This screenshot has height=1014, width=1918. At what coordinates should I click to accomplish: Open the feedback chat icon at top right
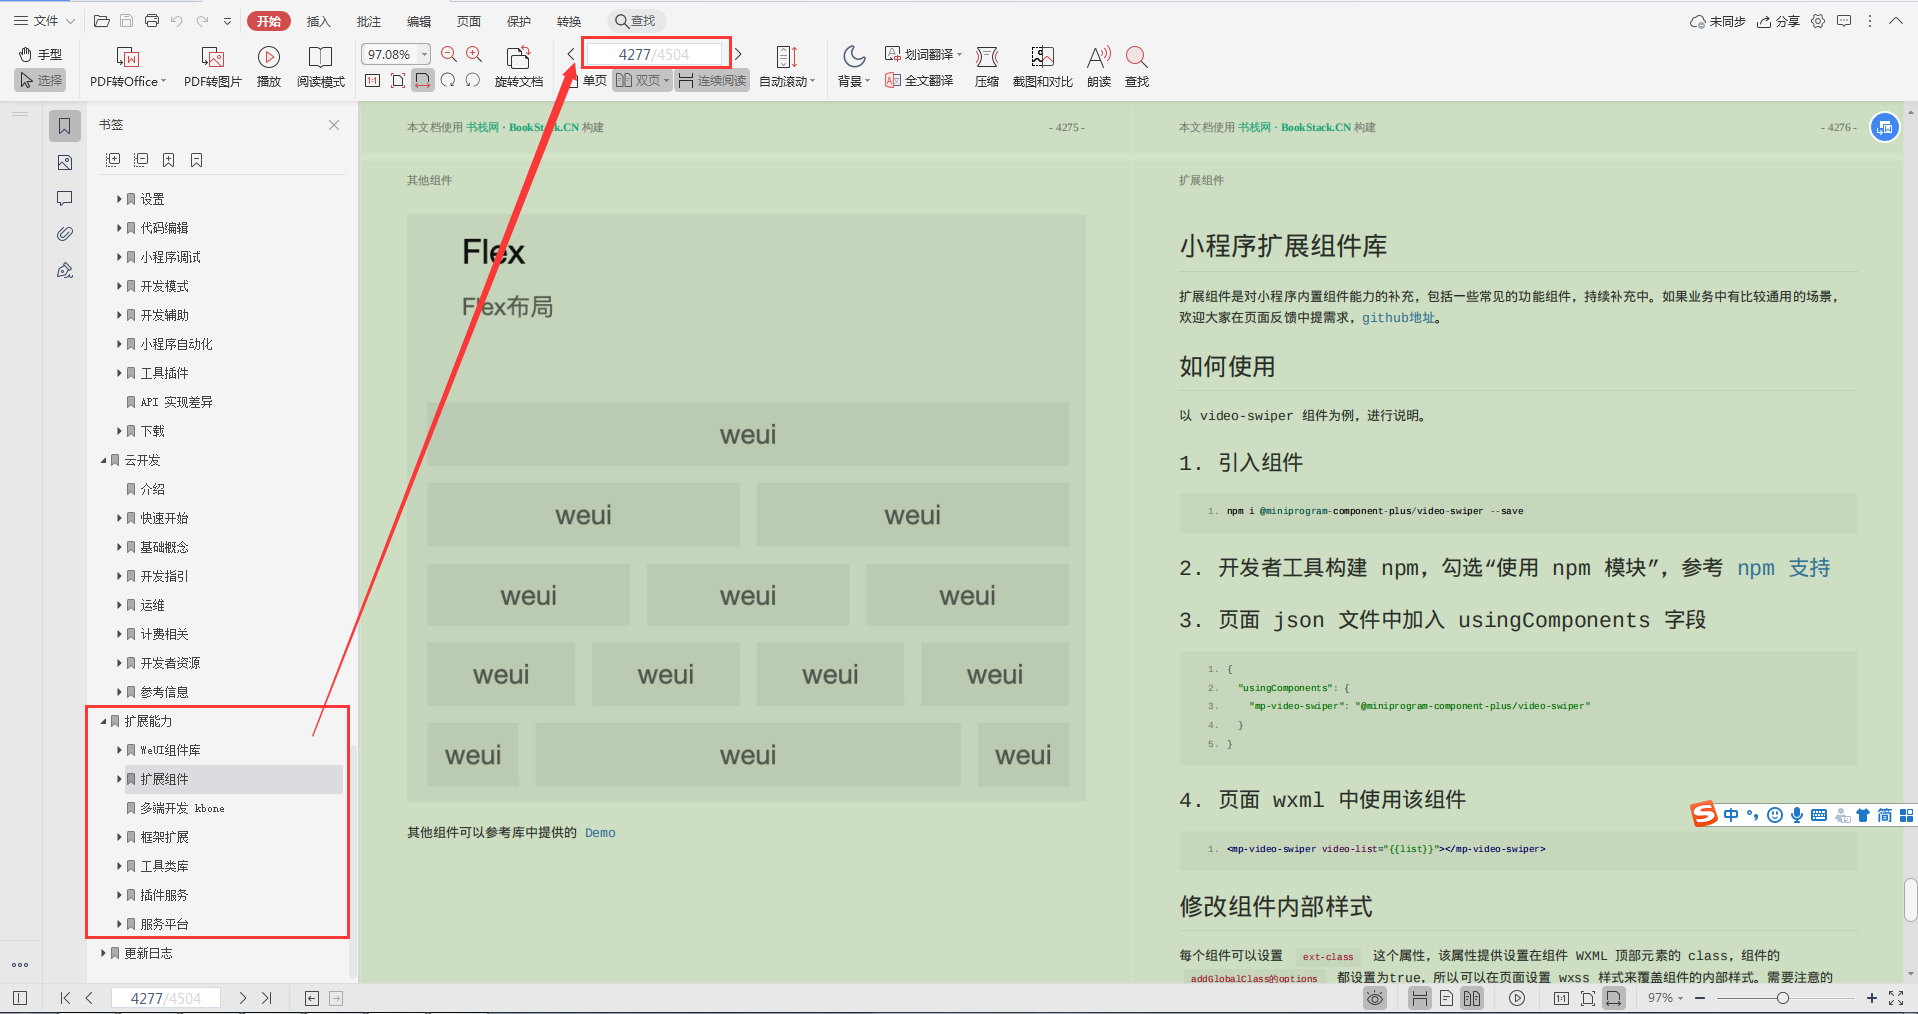coord(1844,21)
